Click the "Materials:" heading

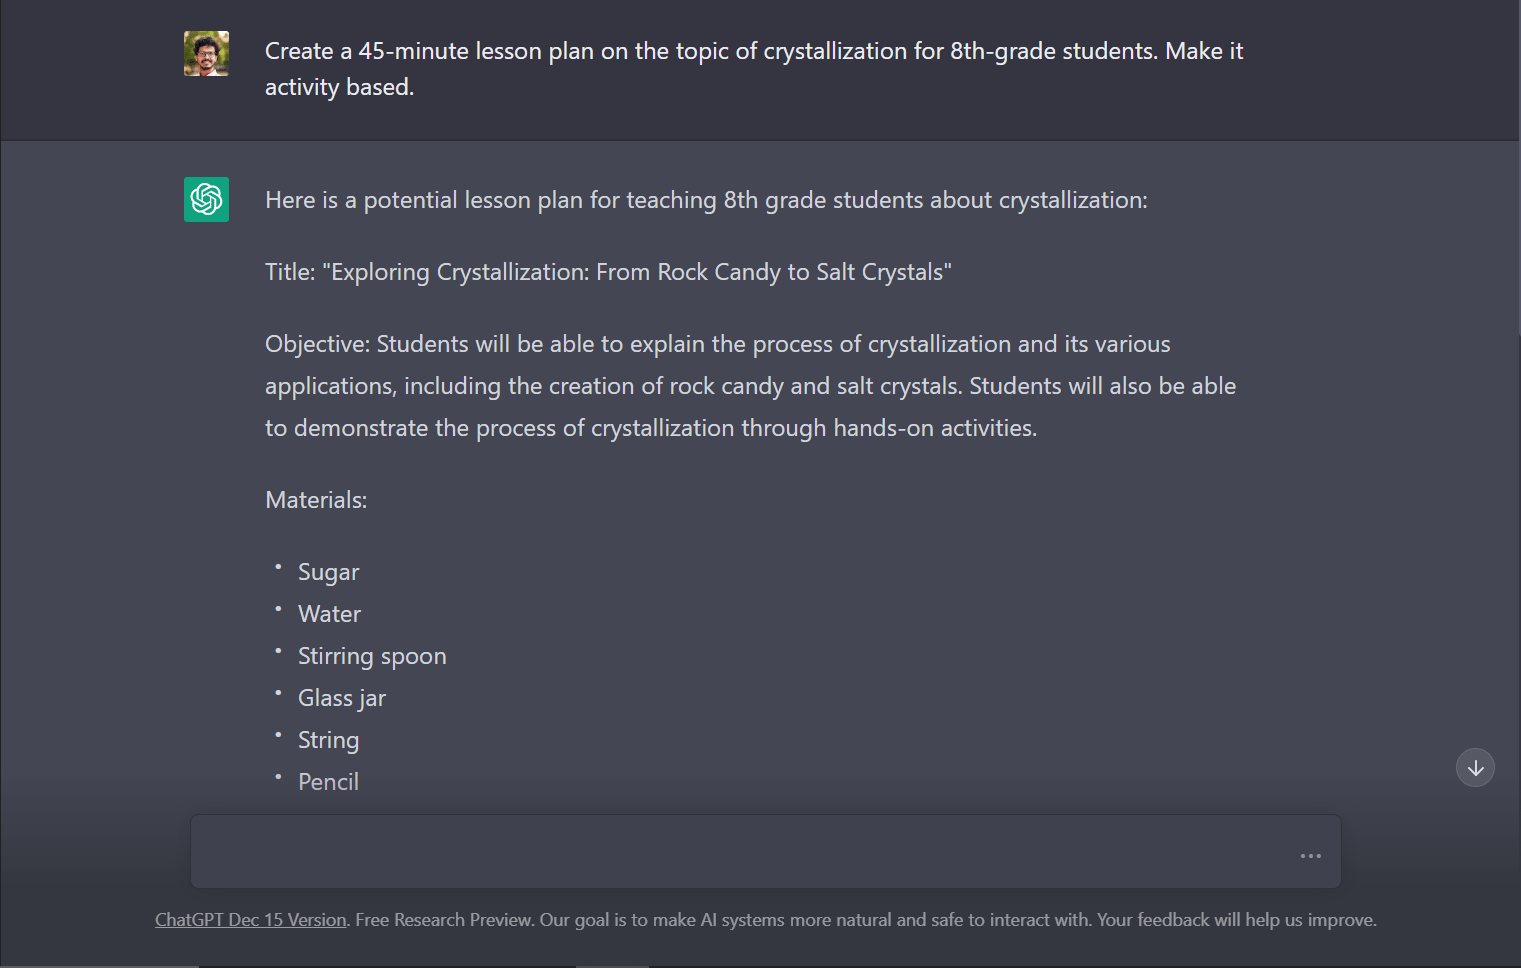click(x=316, y=500)
